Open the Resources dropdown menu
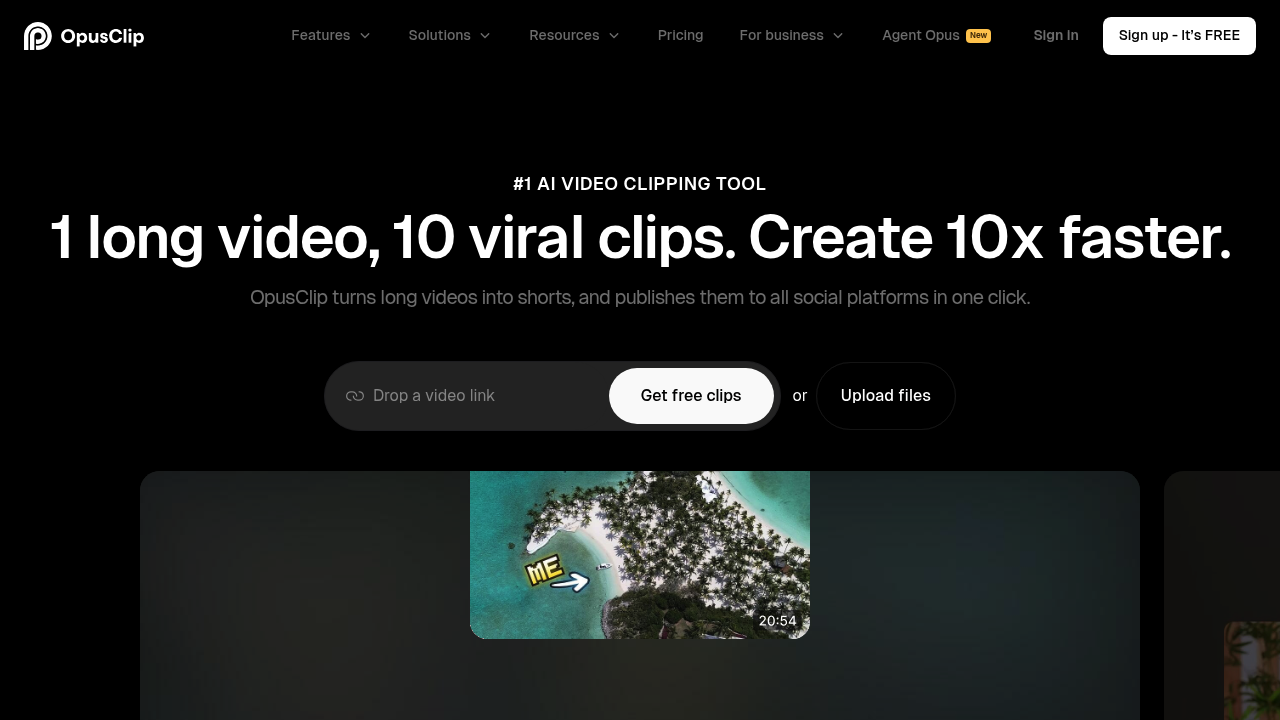Screen dimensions: 1280x720 click(564, 35)
